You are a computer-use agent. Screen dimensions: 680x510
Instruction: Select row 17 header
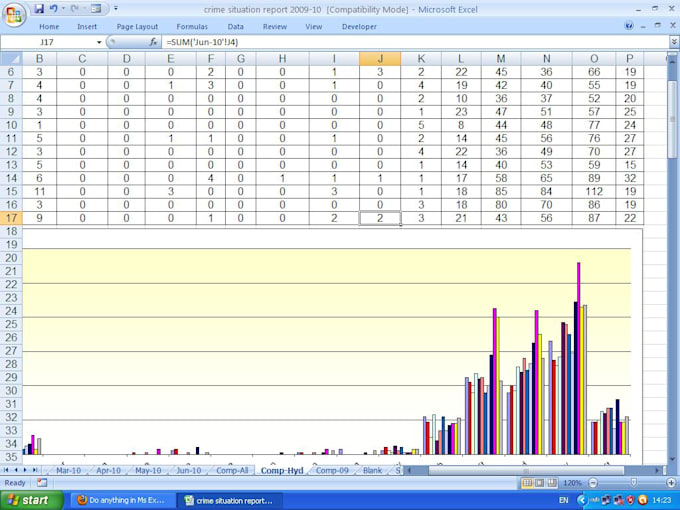point(11,218)
